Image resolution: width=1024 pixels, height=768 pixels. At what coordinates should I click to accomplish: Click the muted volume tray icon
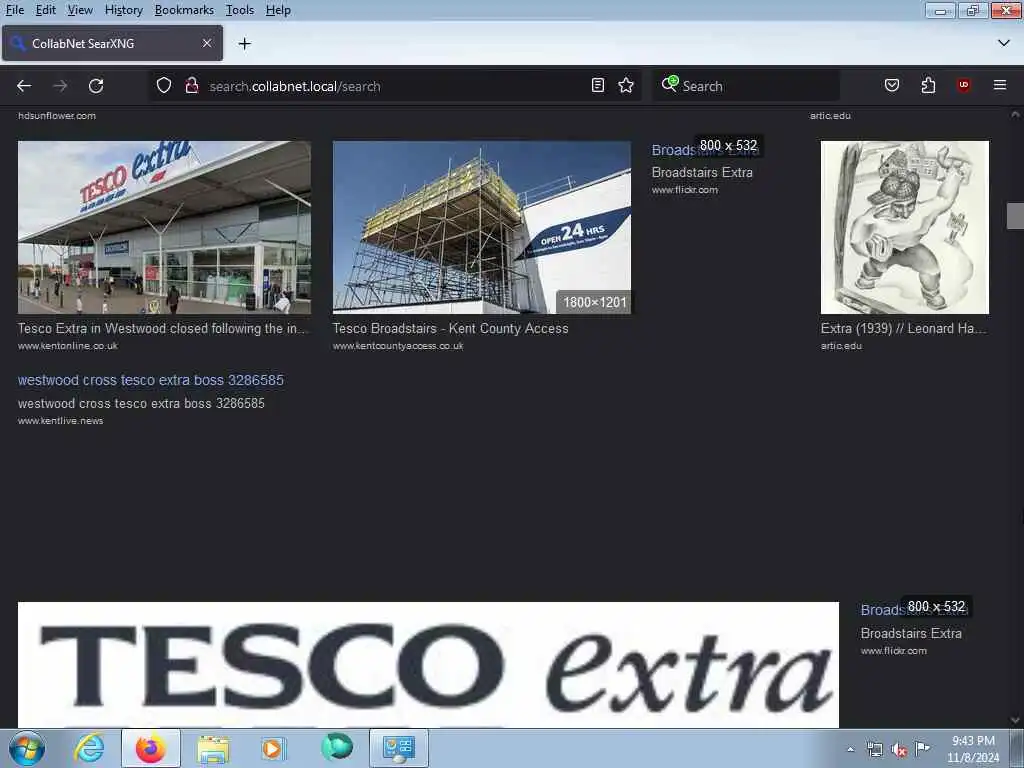[899, 749]
